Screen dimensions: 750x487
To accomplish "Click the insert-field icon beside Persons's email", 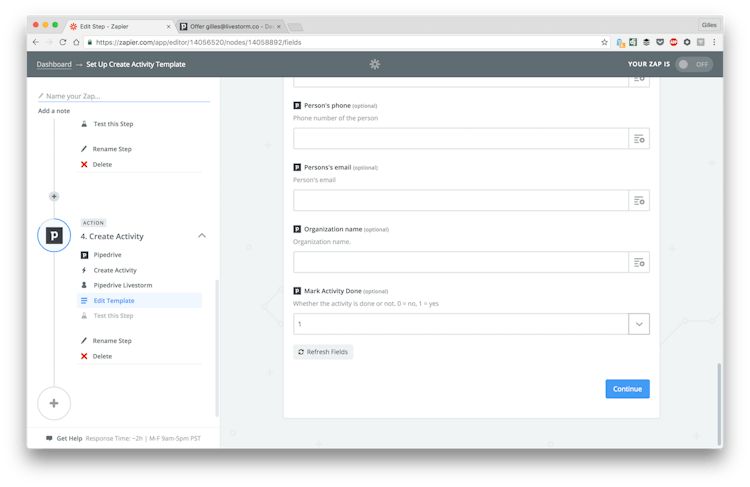I will click(x=638, y=201).
